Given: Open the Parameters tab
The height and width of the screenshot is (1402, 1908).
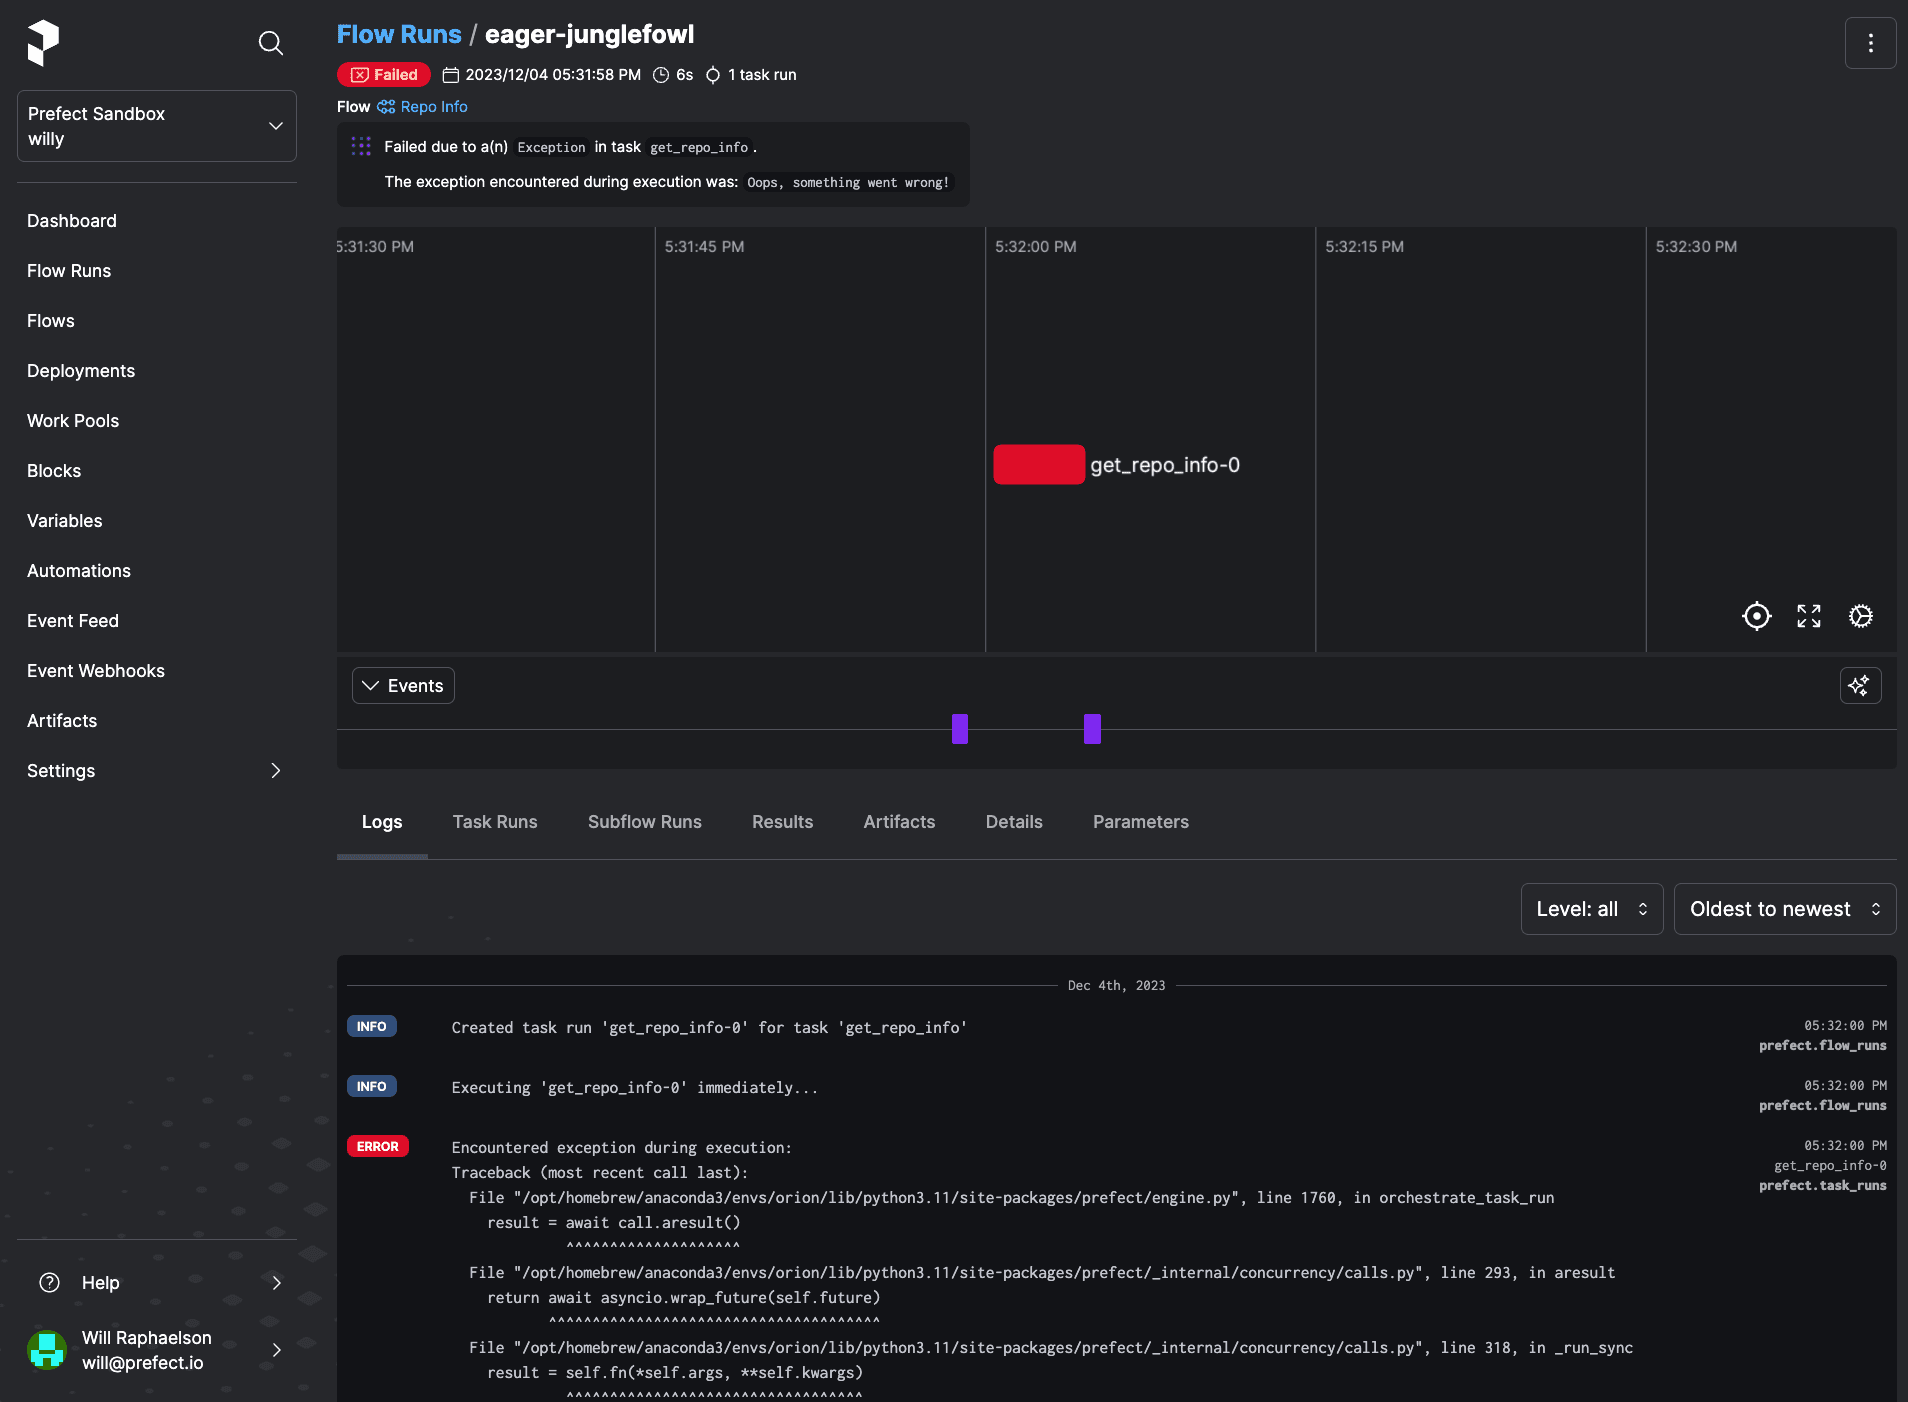Looking at the screenshot, I should click(x=1140, y=822).
